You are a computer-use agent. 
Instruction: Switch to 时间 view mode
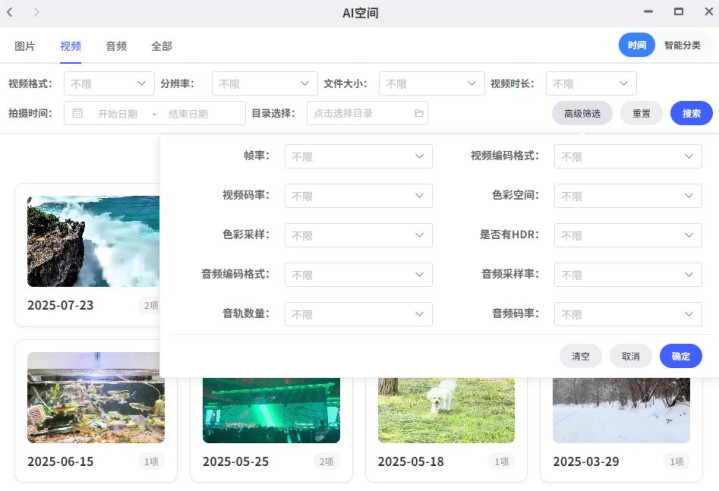(x=636, y=46)
